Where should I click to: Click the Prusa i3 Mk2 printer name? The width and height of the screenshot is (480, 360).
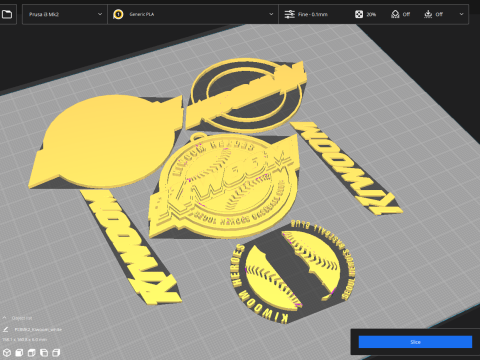[x=44, y=14]
